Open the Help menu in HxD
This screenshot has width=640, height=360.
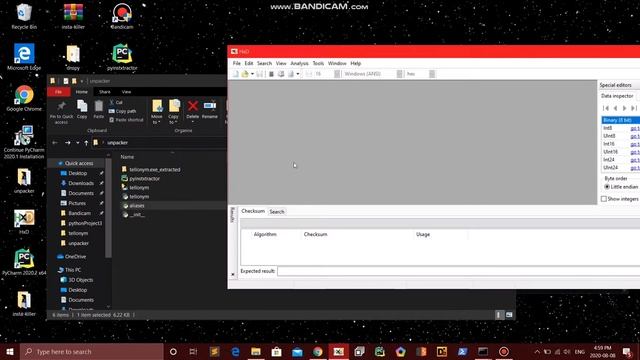click(x=356, y=63)
